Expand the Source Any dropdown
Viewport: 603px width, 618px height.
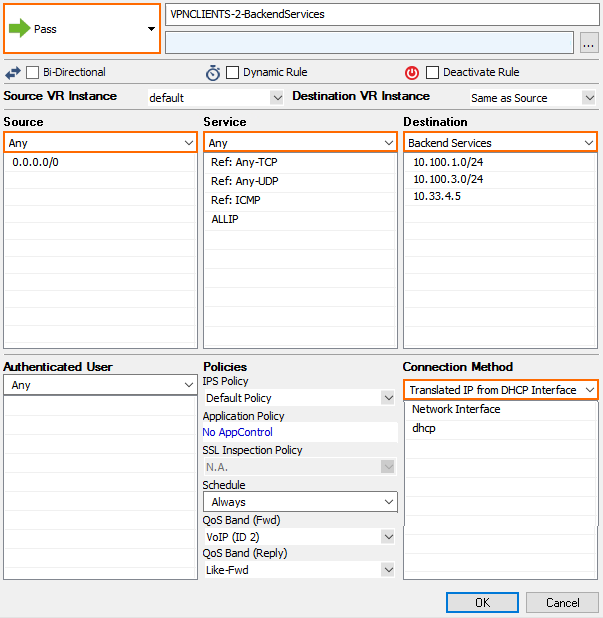[100, 143]
